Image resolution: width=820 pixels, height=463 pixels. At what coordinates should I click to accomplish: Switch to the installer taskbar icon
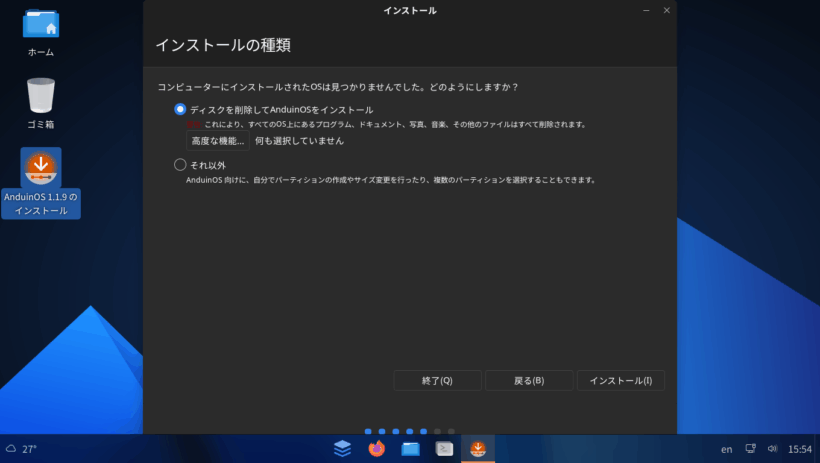[478, 449]
